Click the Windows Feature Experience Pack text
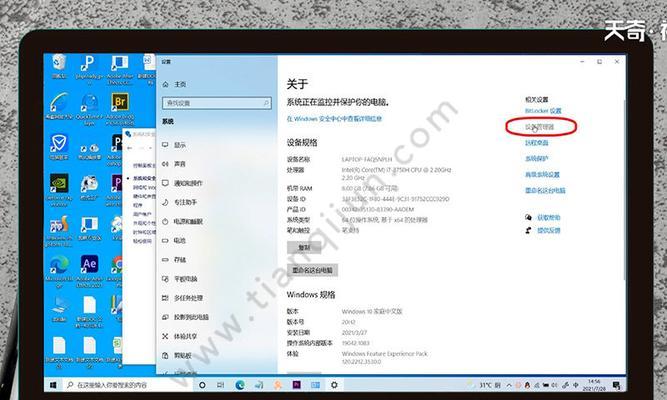The height and width of the screenshot is (400, 667). click(x=385, y=354)
